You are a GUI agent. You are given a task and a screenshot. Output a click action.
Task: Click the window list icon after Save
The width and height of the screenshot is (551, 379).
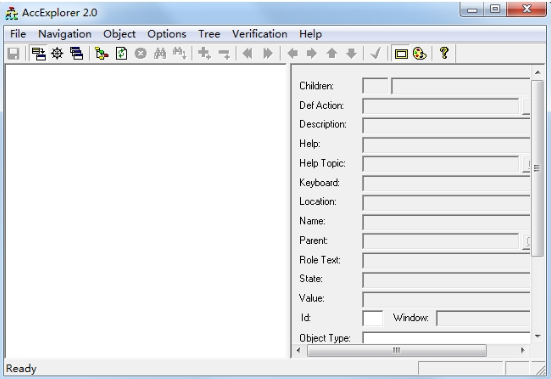point(38,54)
